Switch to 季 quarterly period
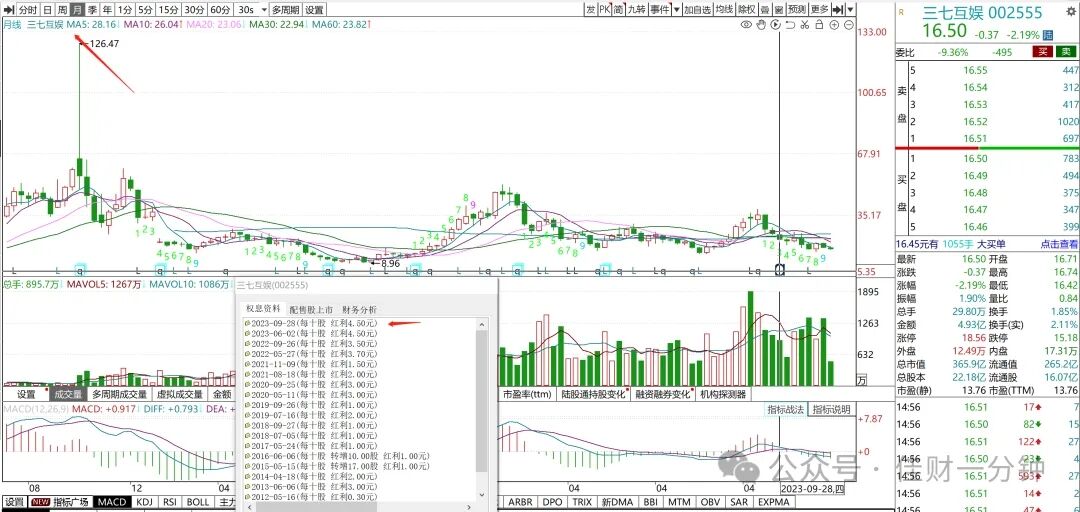Image resolution: width=1080 pixels, height=512 pixels. pos(92,10)
